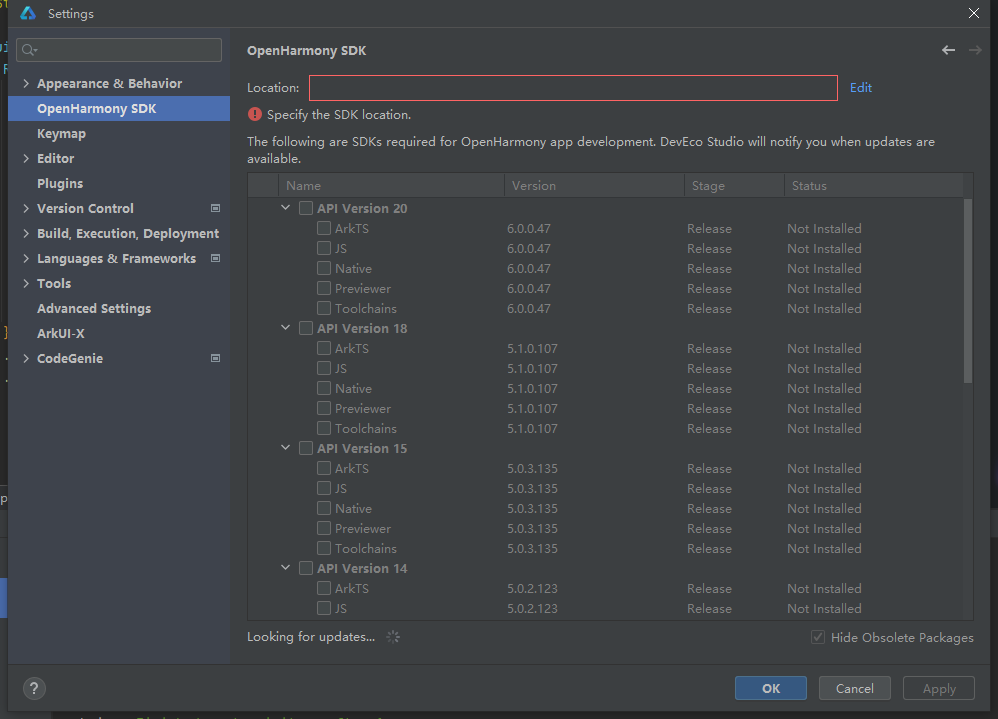Expand the Version Control section arrow
Image resolution: width=998 pixels, height=719 pixels.
[x=26, y=208]
